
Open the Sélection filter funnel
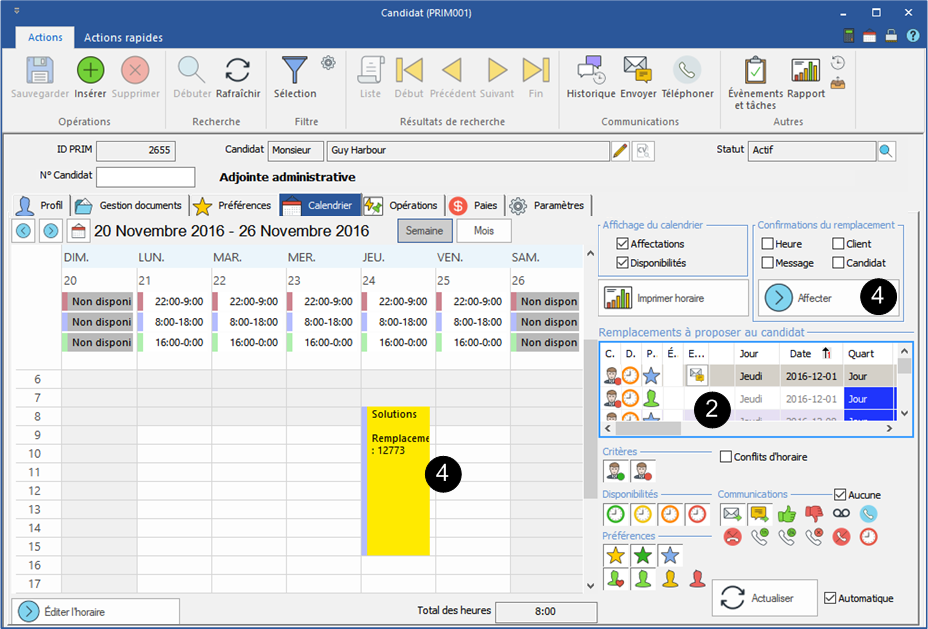point(295,71)
